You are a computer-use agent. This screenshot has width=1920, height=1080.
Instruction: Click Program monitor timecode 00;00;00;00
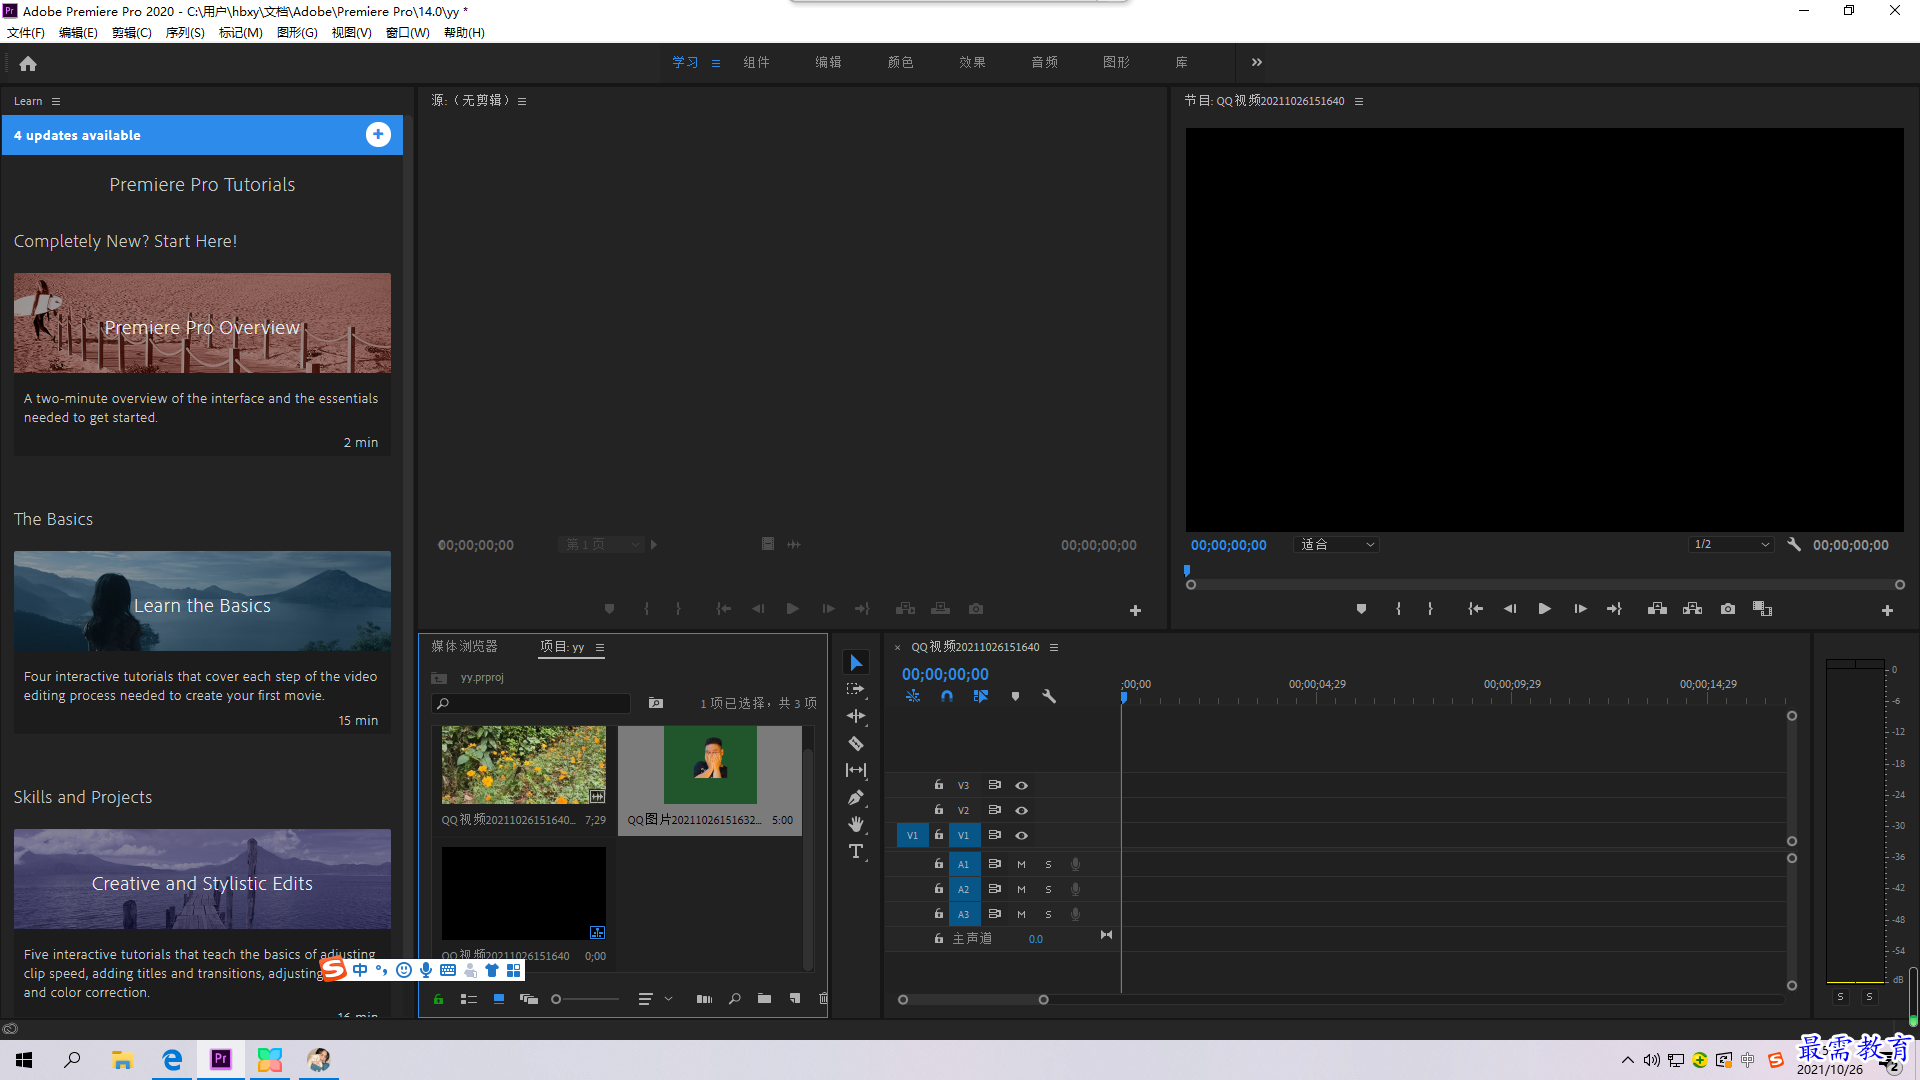coord(1228,545)
